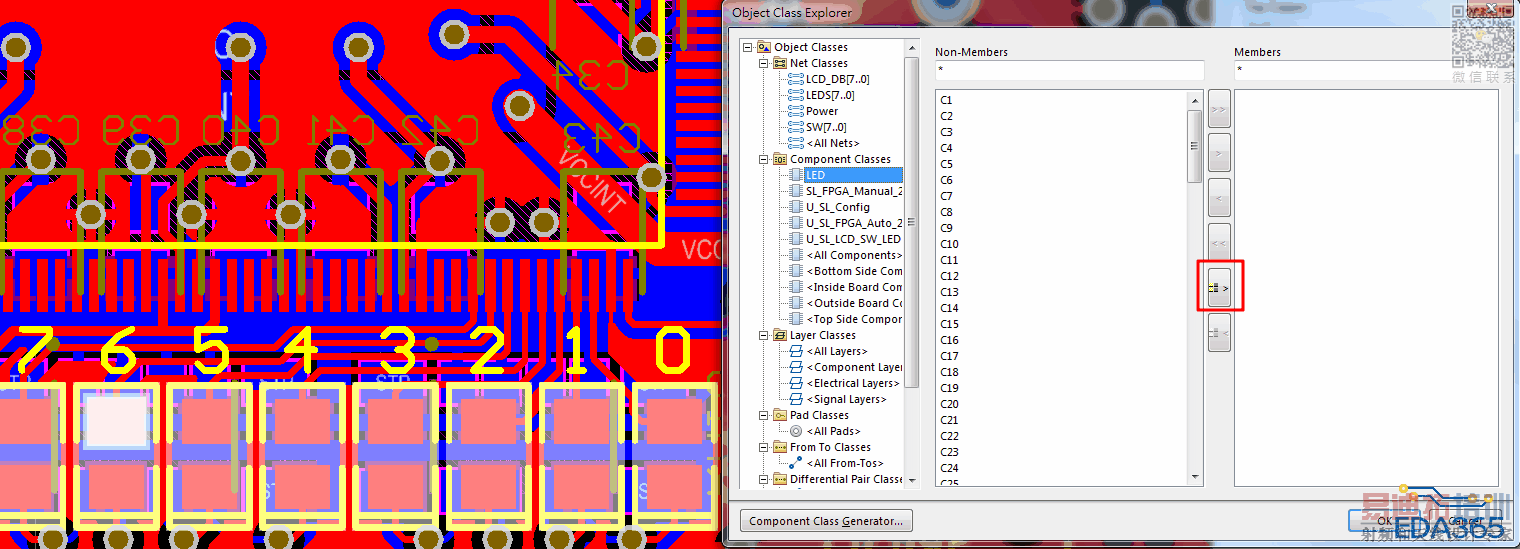Screen dimensions: 1520x549
Task: Click the Non-Members list scrollbar thumb
Action: click(1194, 146)
